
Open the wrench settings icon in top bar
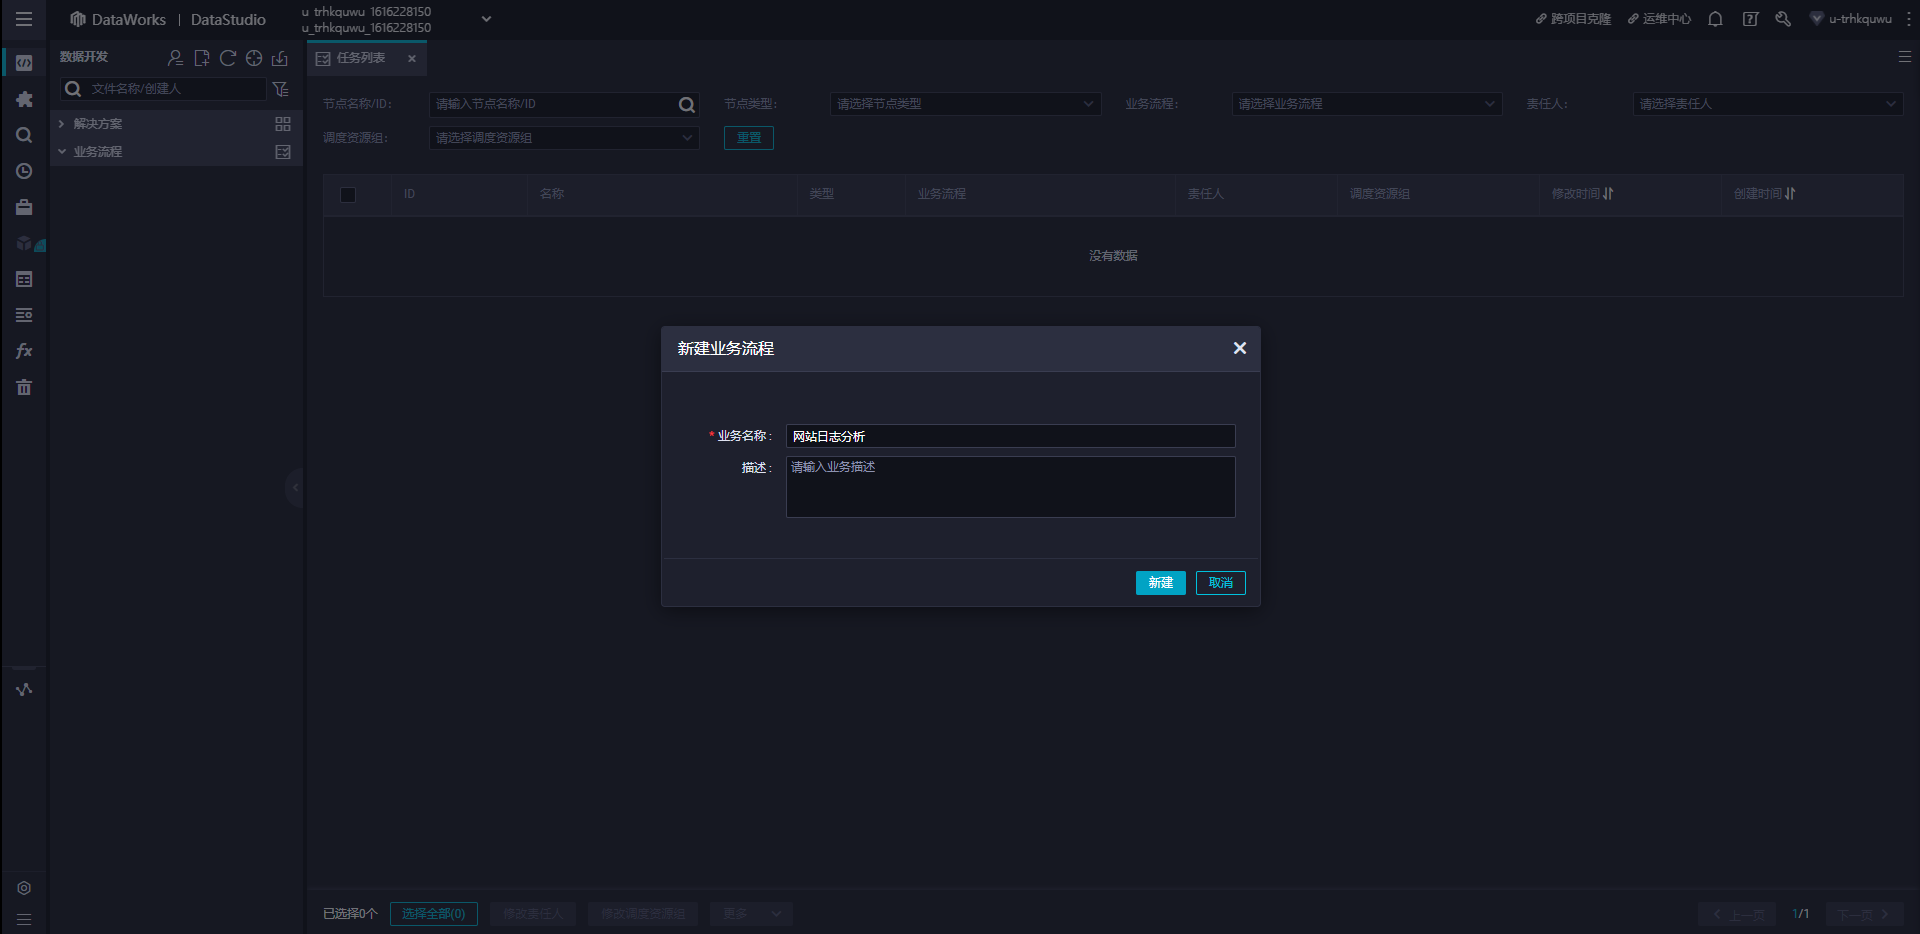pos(1783,19)
